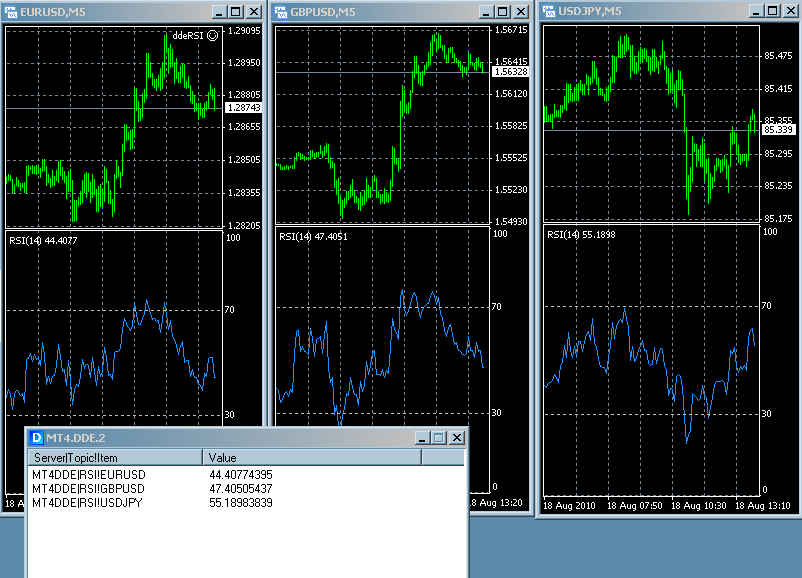Click the MT4.DDE.2 window icon
Image resolution: width=802 pixels, height=578 pixels.
[x=36, y=437]
